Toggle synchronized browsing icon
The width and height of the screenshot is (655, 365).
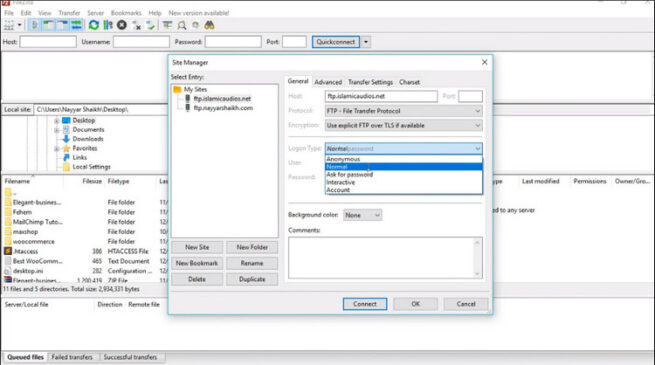[x=195, y=25]
